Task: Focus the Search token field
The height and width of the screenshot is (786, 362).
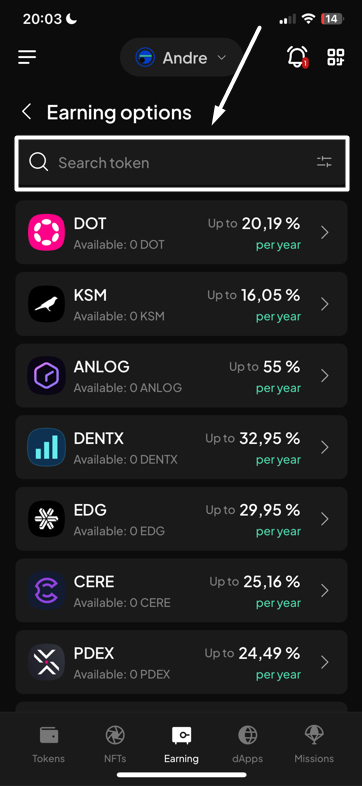Action: tap(182, 162)
